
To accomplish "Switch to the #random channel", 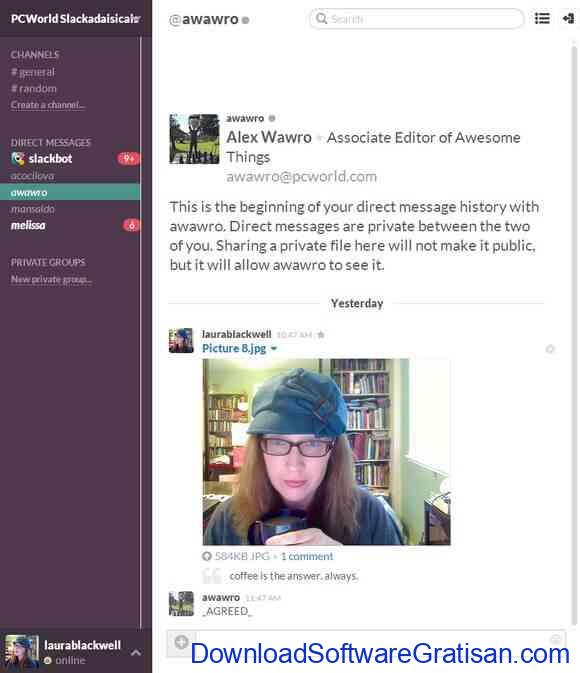I will click(x=34, y=89).
